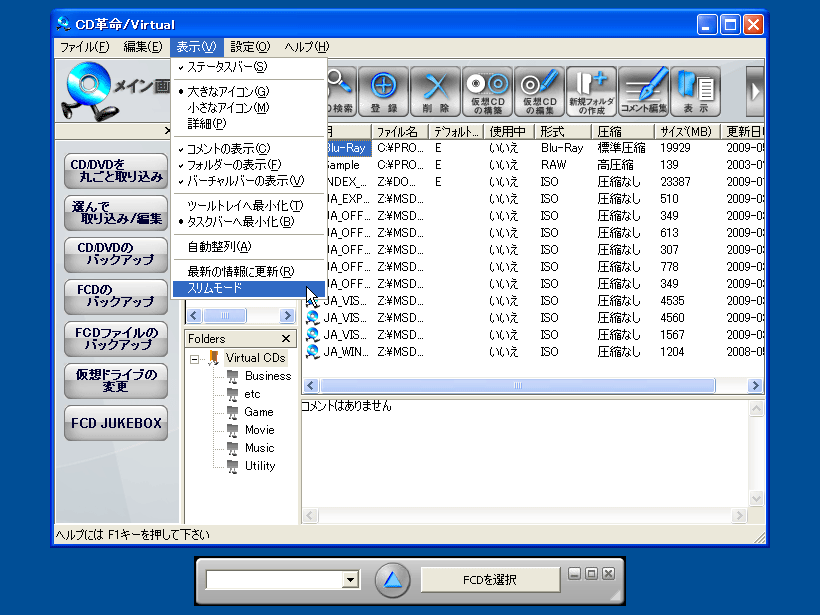Sort list by ファイル名 column header
Viewport: 820px width, 615px height.
click(x=400, y=132)
